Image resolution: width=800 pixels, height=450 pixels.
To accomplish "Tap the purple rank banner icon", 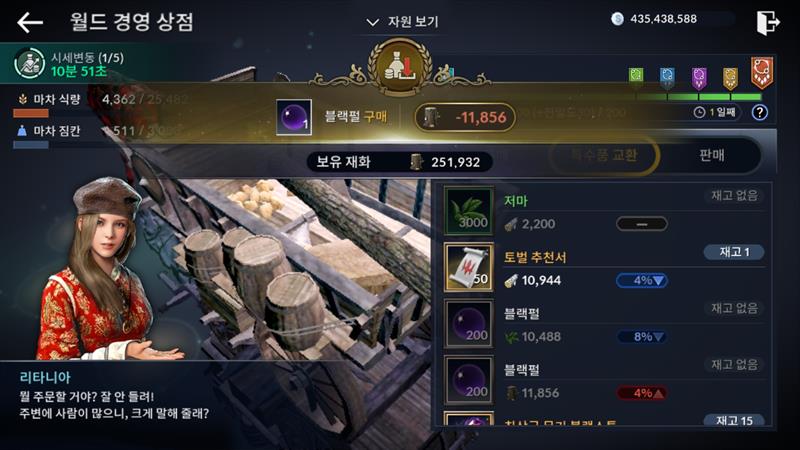I will click(x=699, y=79).
